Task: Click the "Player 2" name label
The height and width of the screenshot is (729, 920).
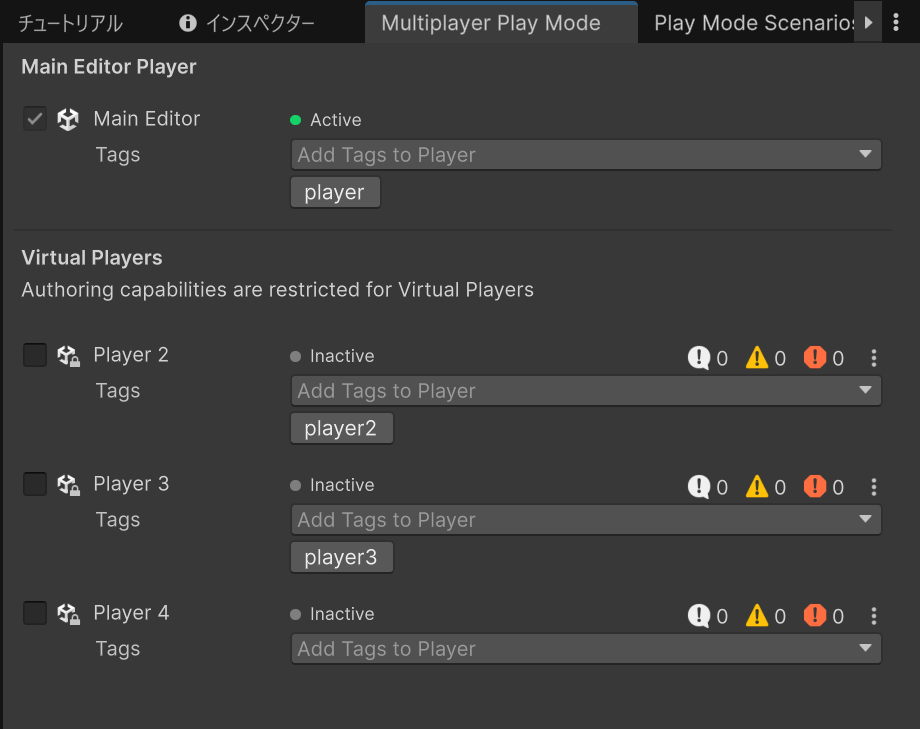Action: [131, 355]
